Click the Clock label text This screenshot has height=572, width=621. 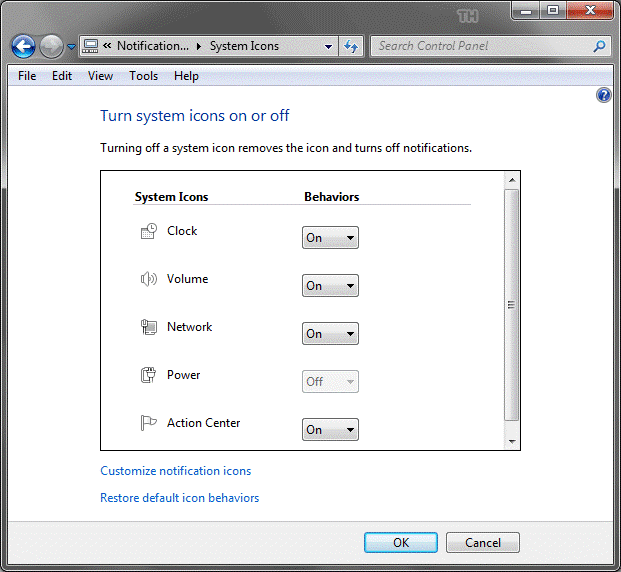click(182, 231)
